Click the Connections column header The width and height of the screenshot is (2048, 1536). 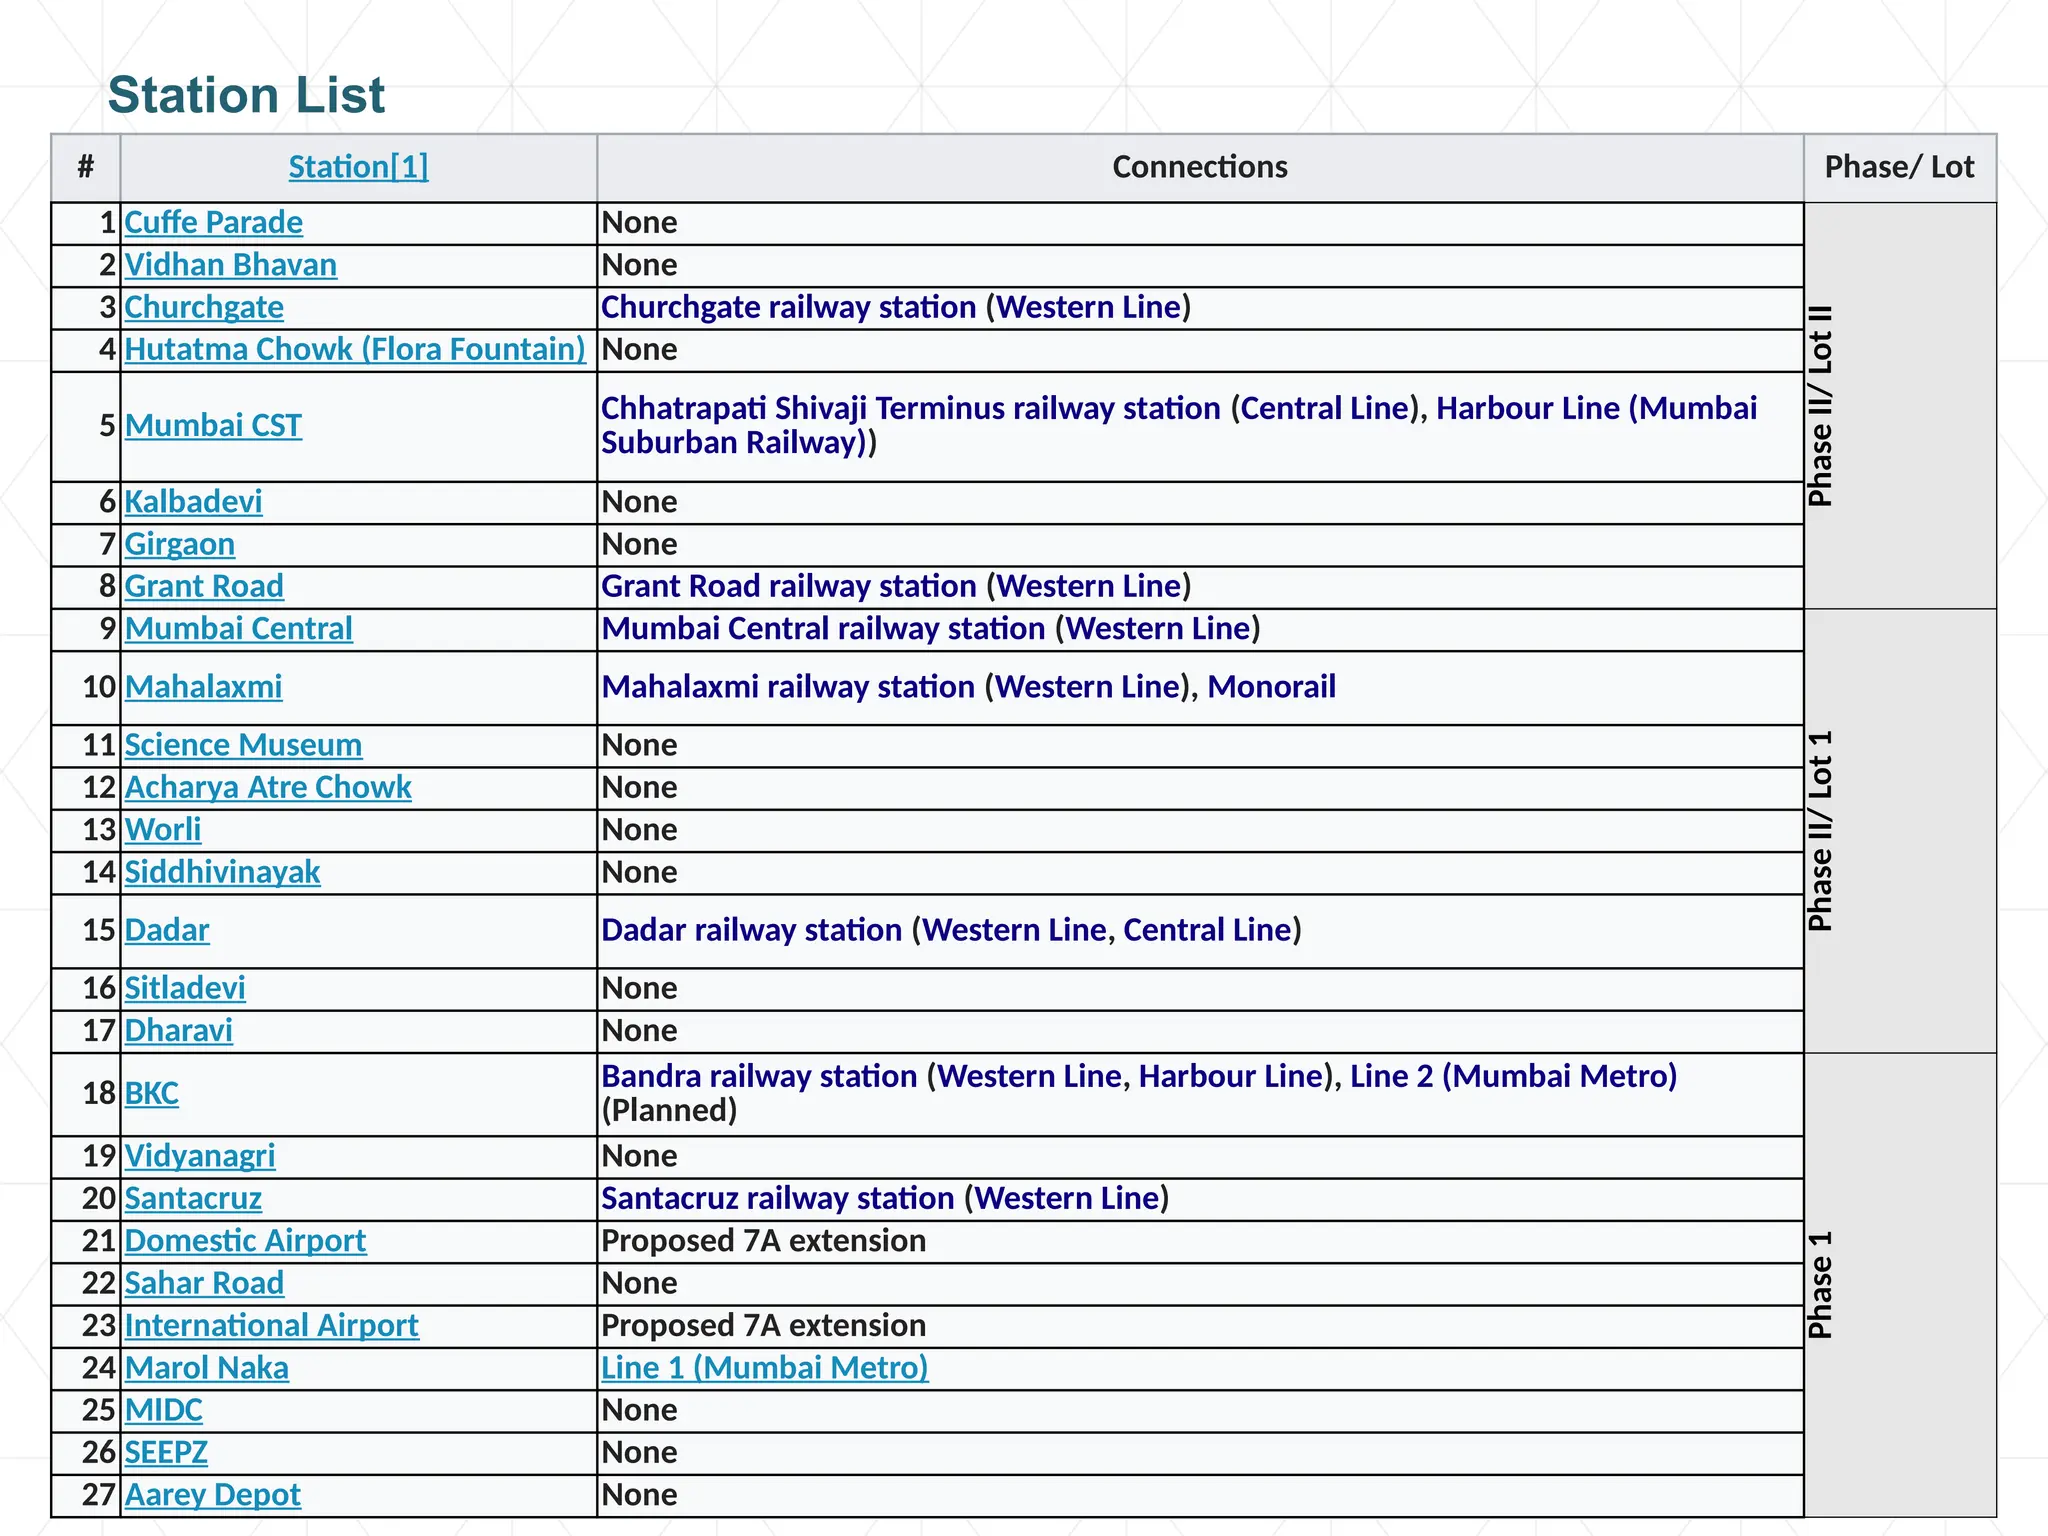1199,167
